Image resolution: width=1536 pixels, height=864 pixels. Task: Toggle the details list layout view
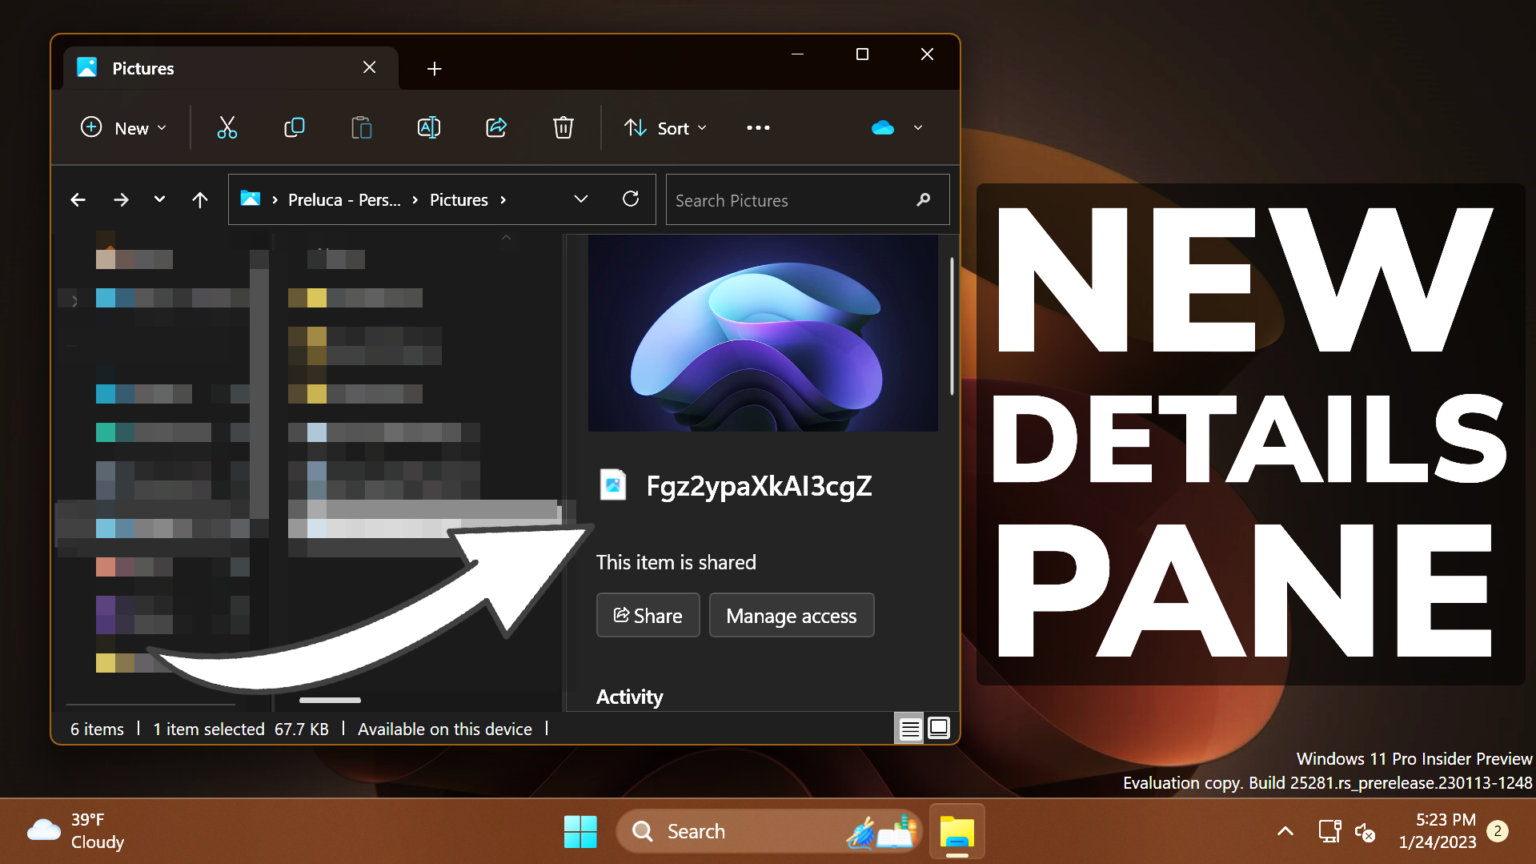pyautogui.click(x=909, y=728)
